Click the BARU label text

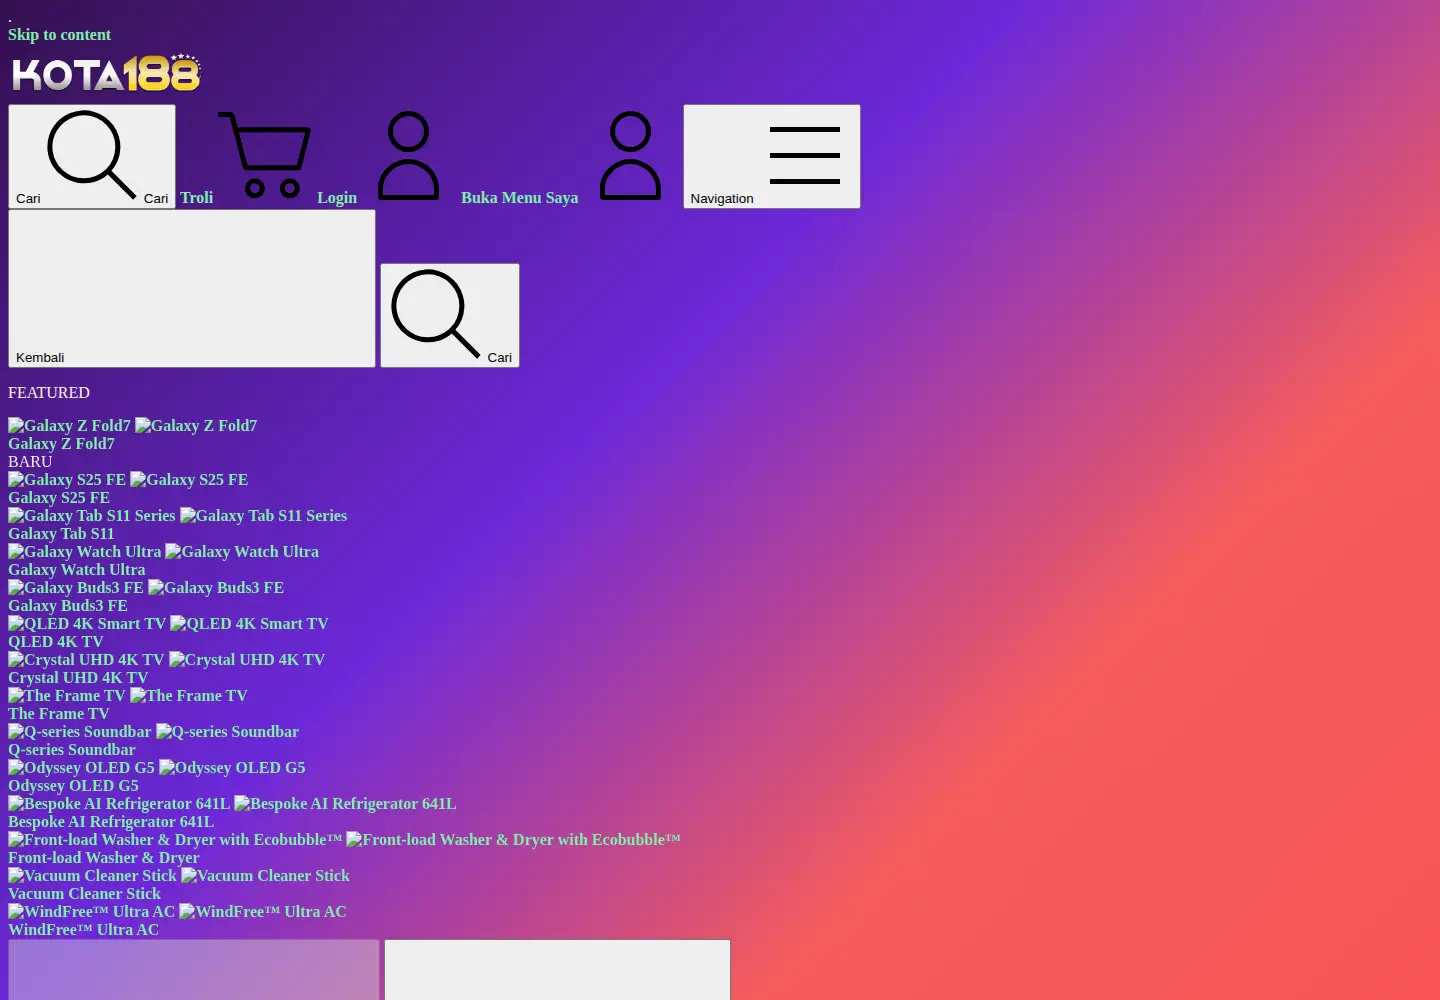click(30, 462)
